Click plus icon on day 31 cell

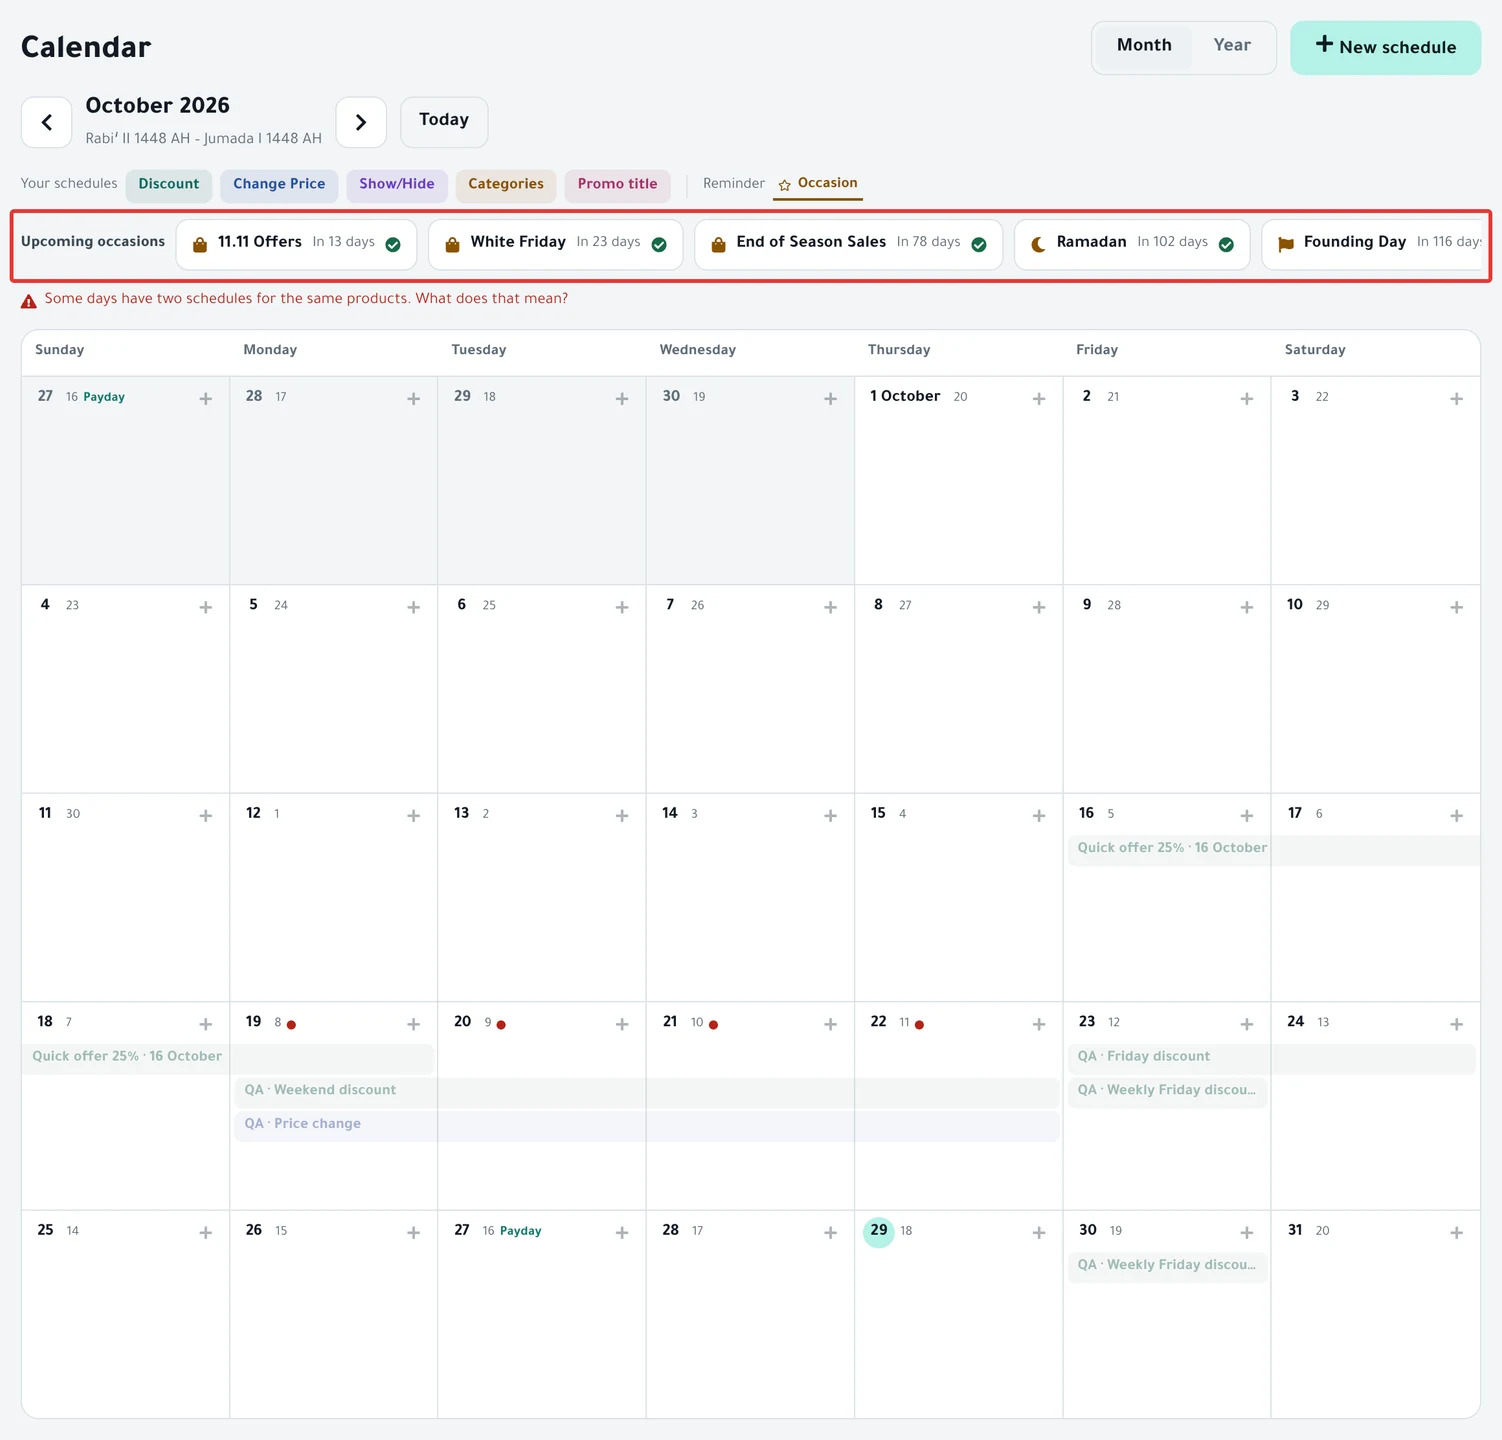1456,1233
